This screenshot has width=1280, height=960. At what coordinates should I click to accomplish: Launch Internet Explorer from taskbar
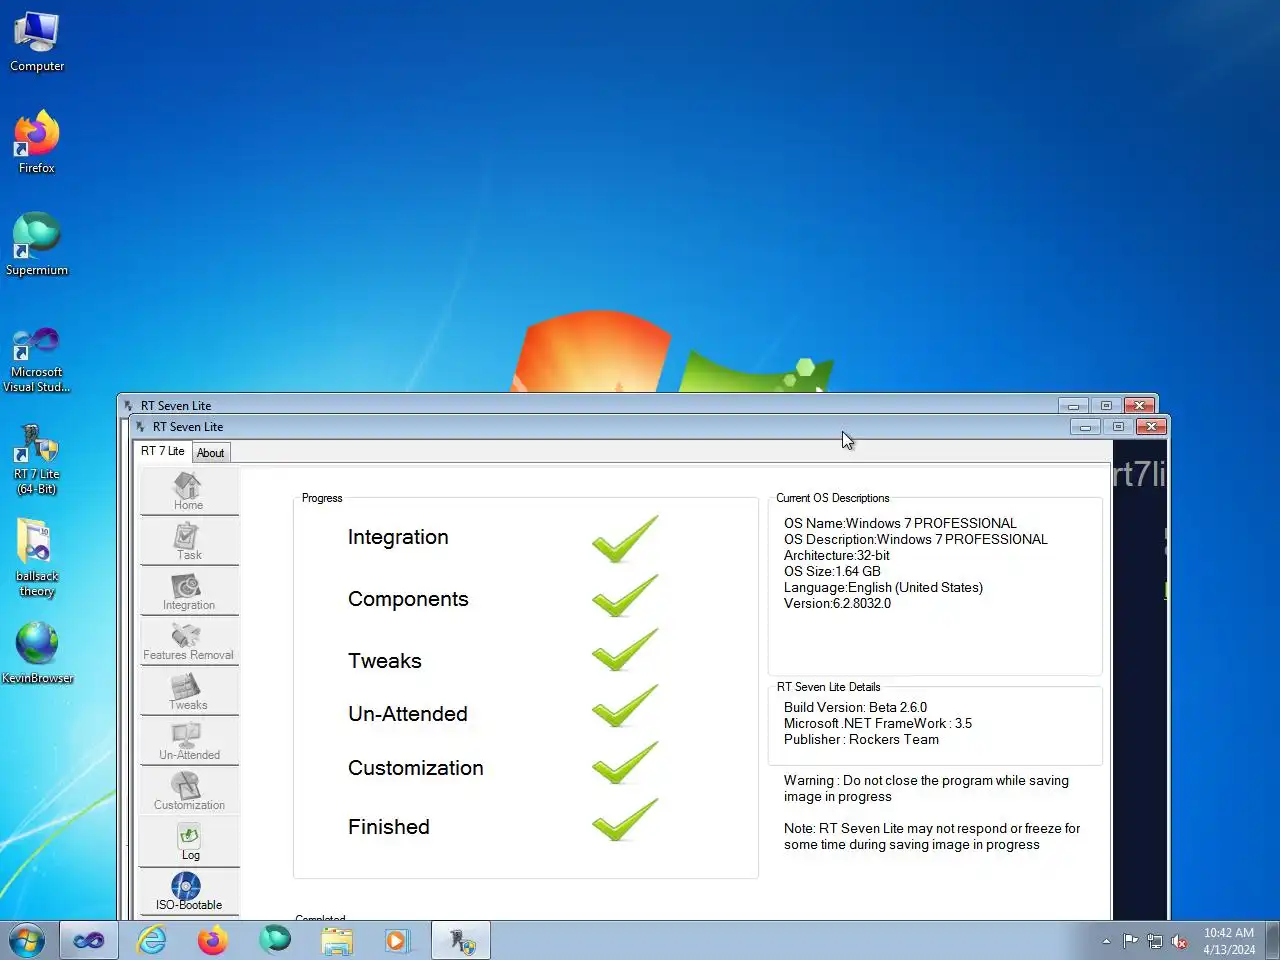152,940
